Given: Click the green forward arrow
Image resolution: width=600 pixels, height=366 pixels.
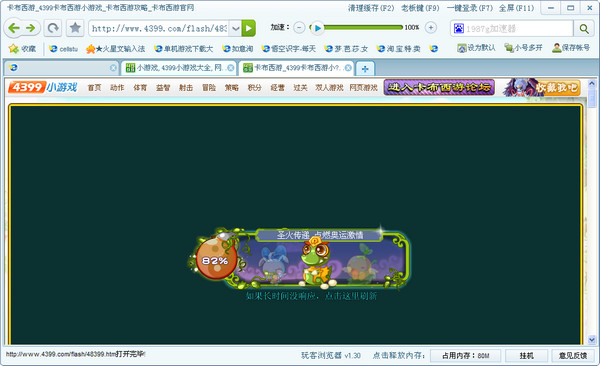Looking at the screenshot, I should 31,28.
